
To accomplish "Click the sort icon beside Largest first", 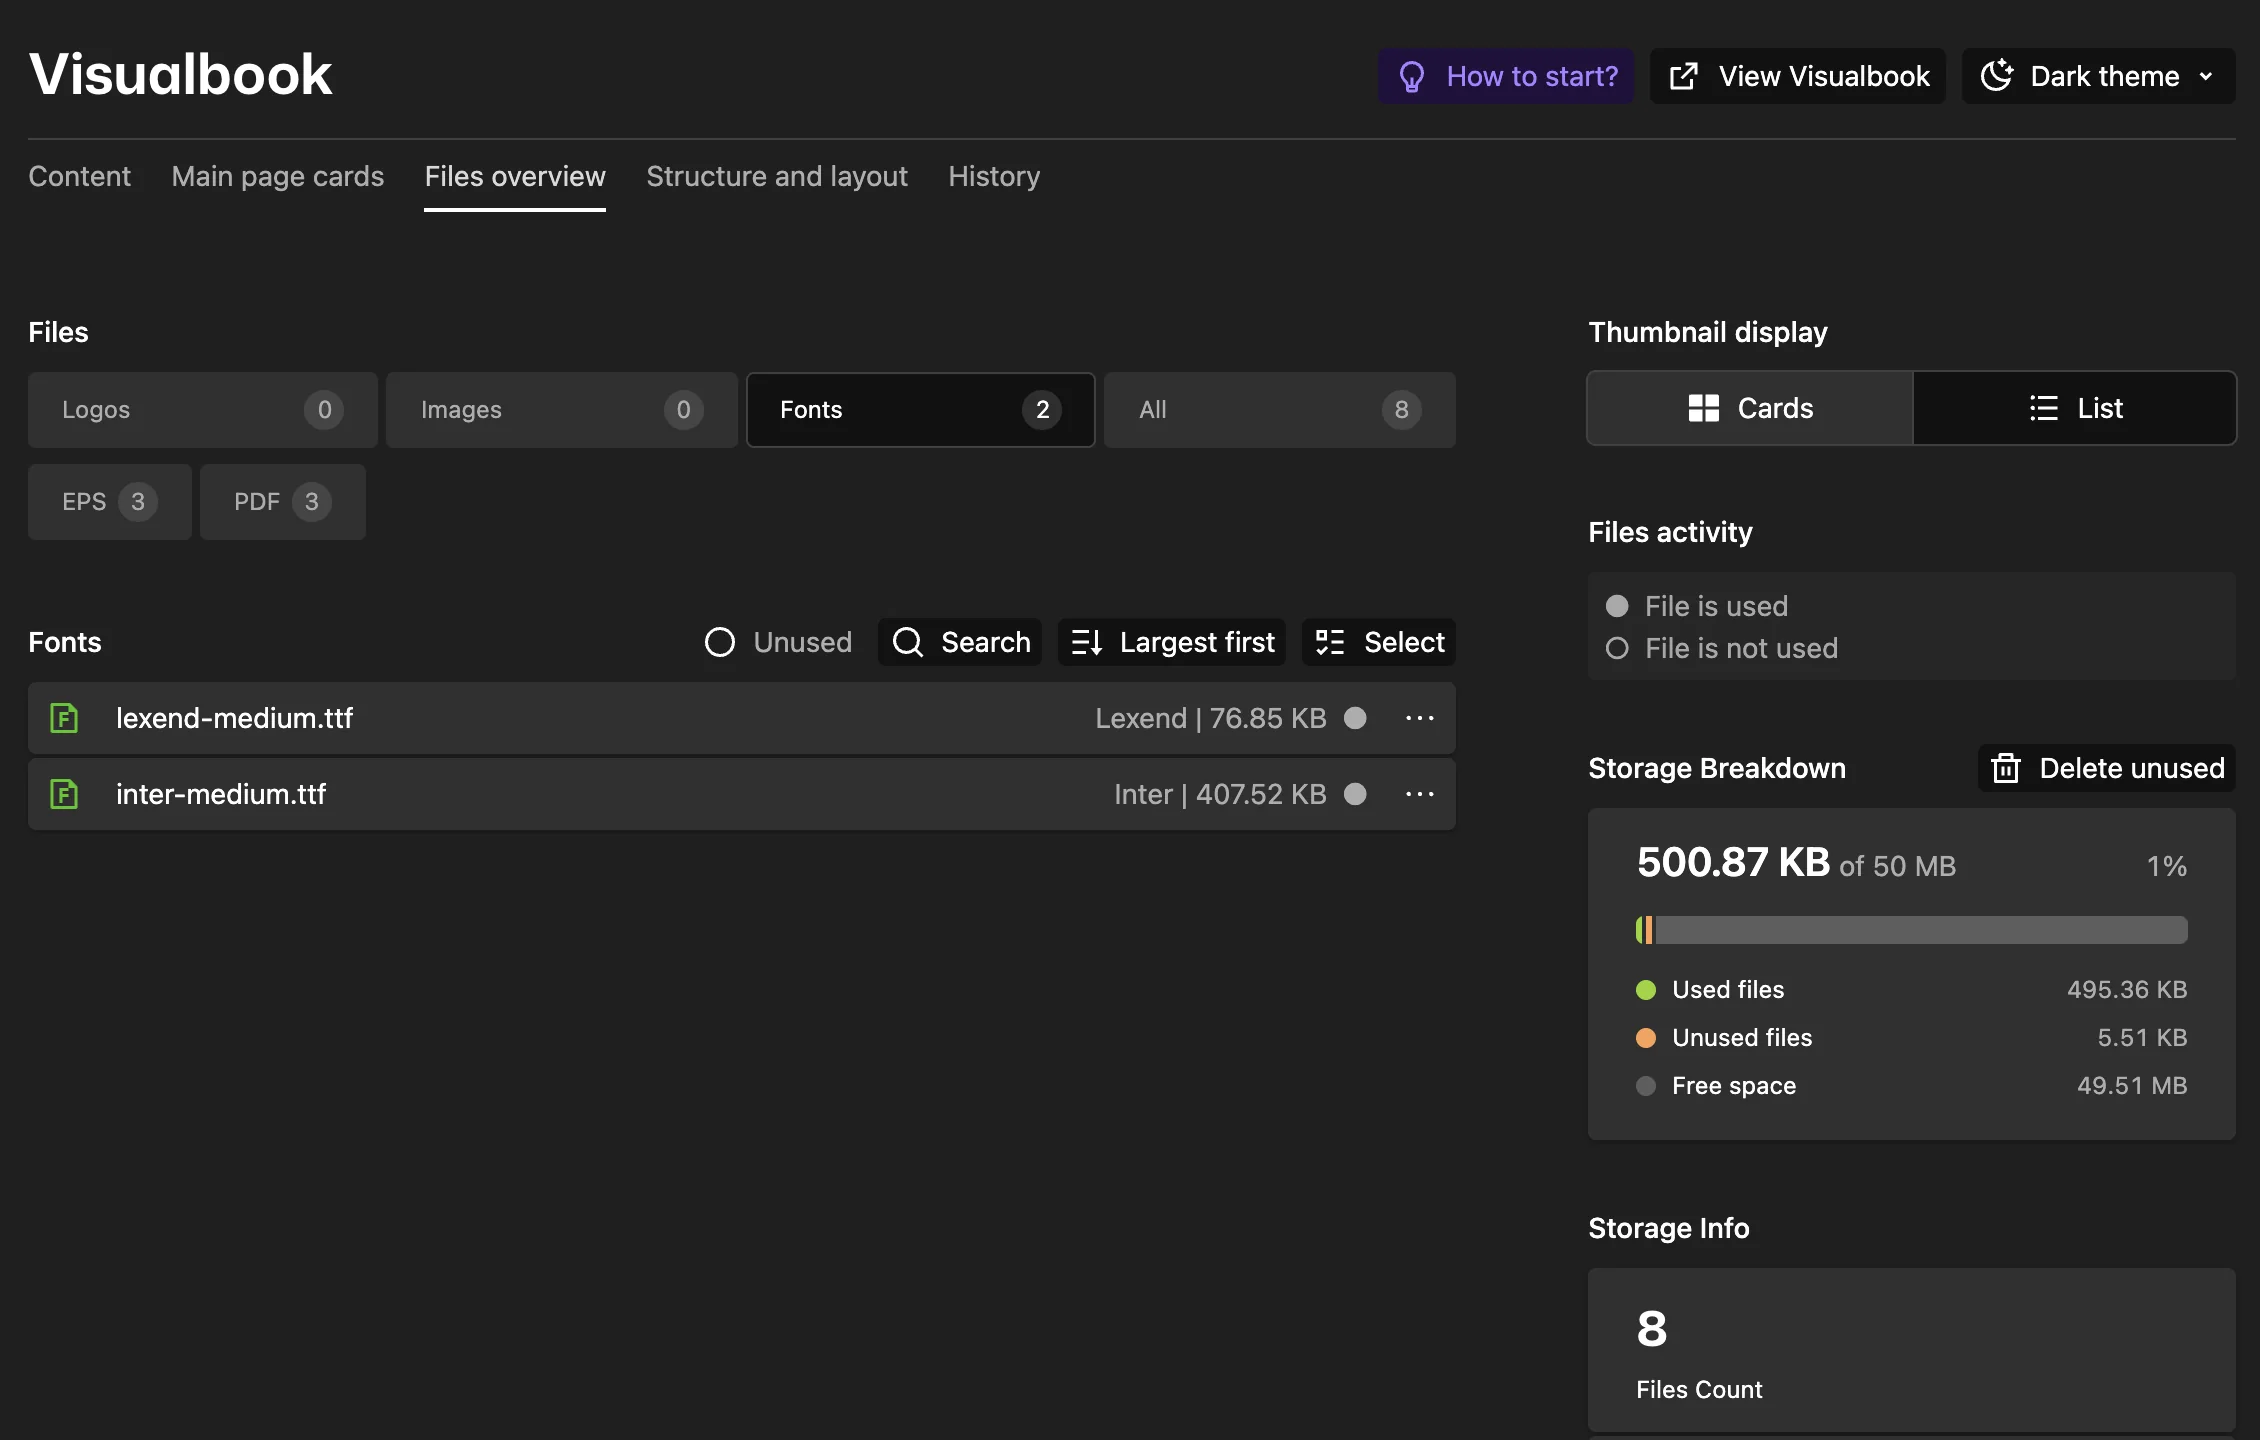I will 1087,642.
